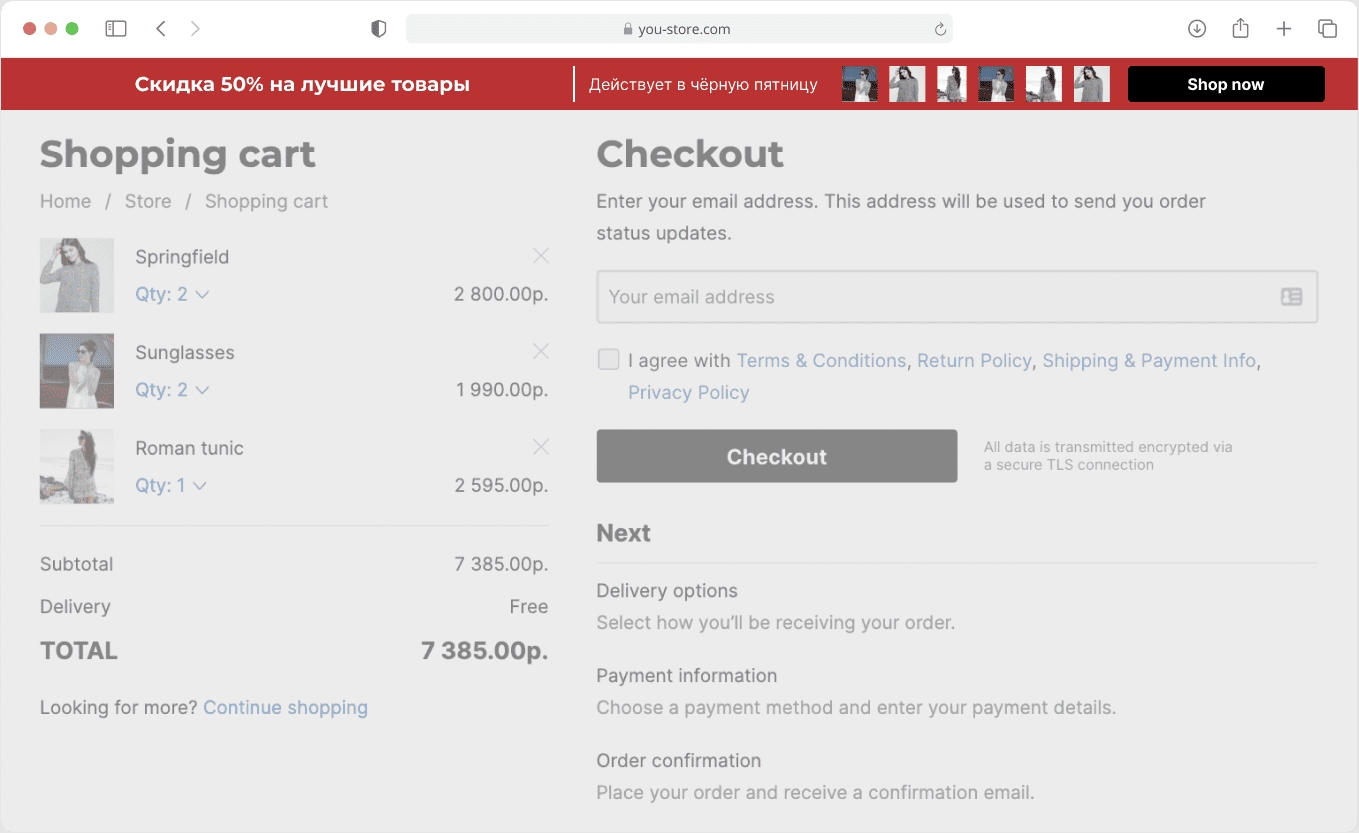Show the tab overview icon

click(x=1327, y=29)
